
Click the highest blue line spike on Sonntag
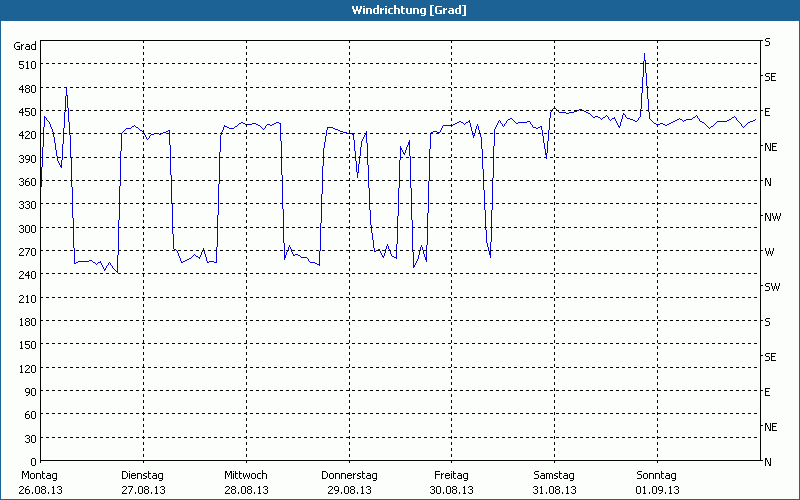point(644,54)
